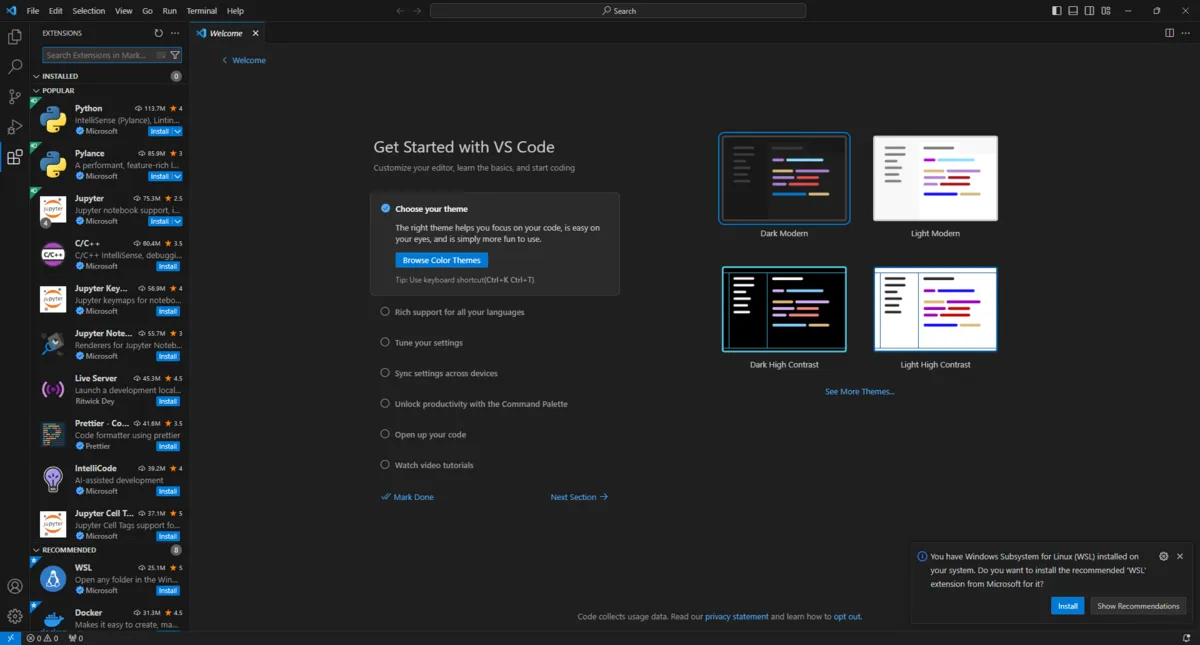Open the Source Control view
The height and width of the screenshot is (645, 1200).
(x=14, y=96)
